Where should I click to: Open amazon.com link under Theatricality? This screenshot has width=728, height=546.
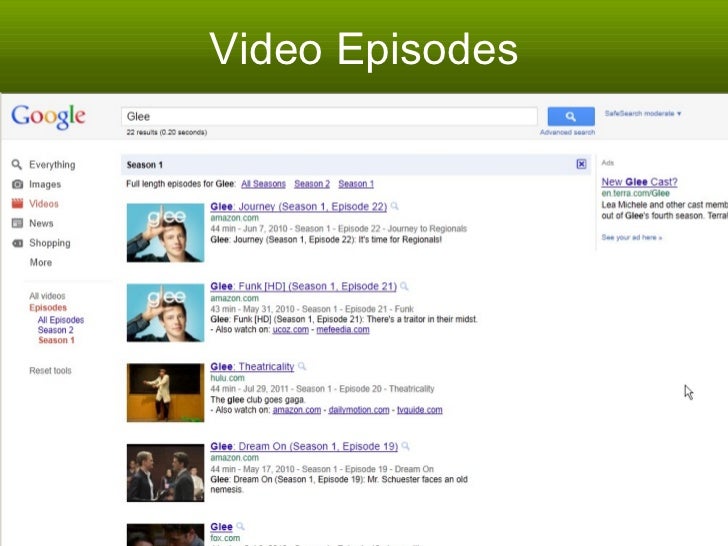[x=297, y=410]
